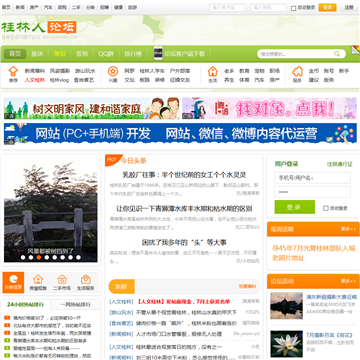This screenshot has height=360, width=360.
Task: Click the 服务 orange house icon
Action: 297,71
